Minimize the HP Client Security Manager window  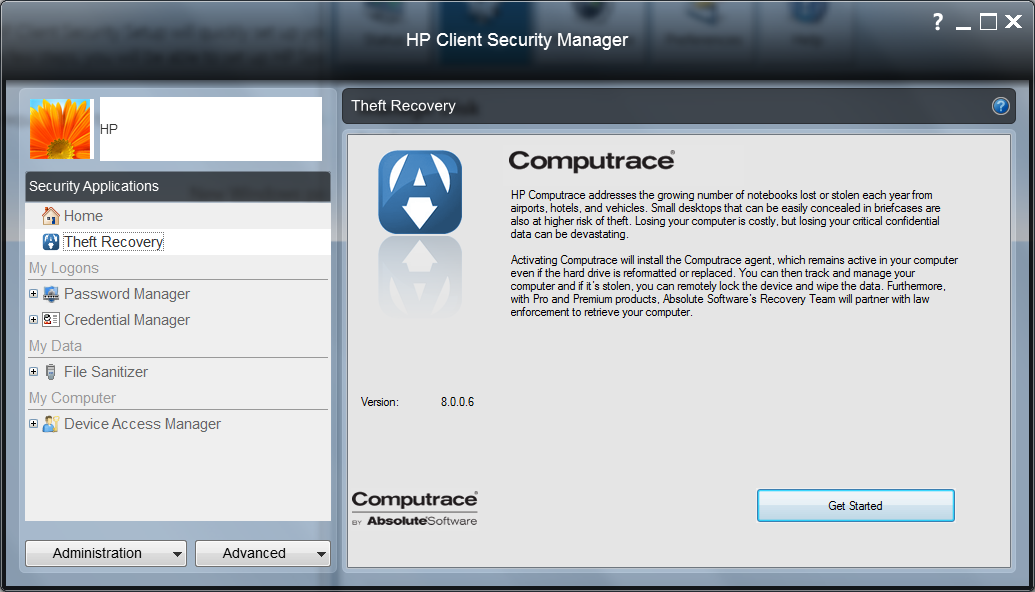pyautogui.click(x=963, y=26)
